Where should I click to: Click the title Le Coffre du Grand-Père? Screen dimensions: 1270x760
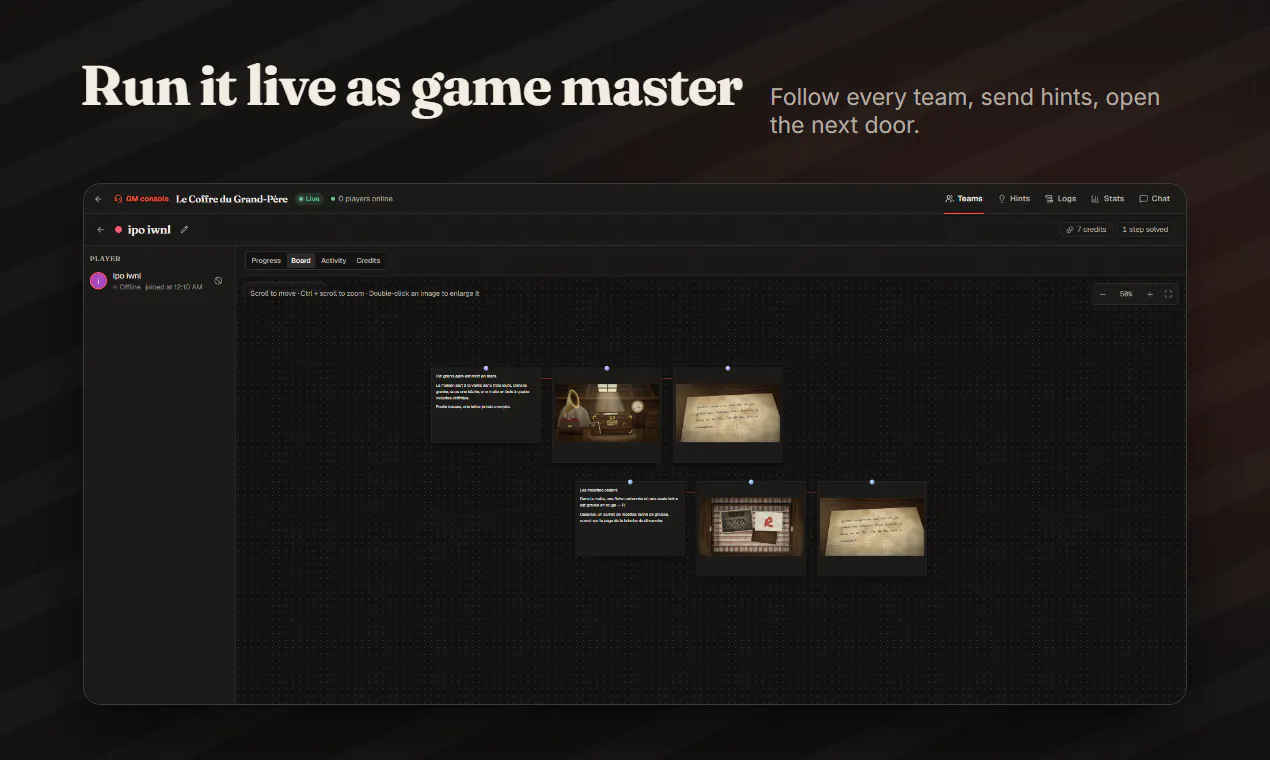click(232, 199)
